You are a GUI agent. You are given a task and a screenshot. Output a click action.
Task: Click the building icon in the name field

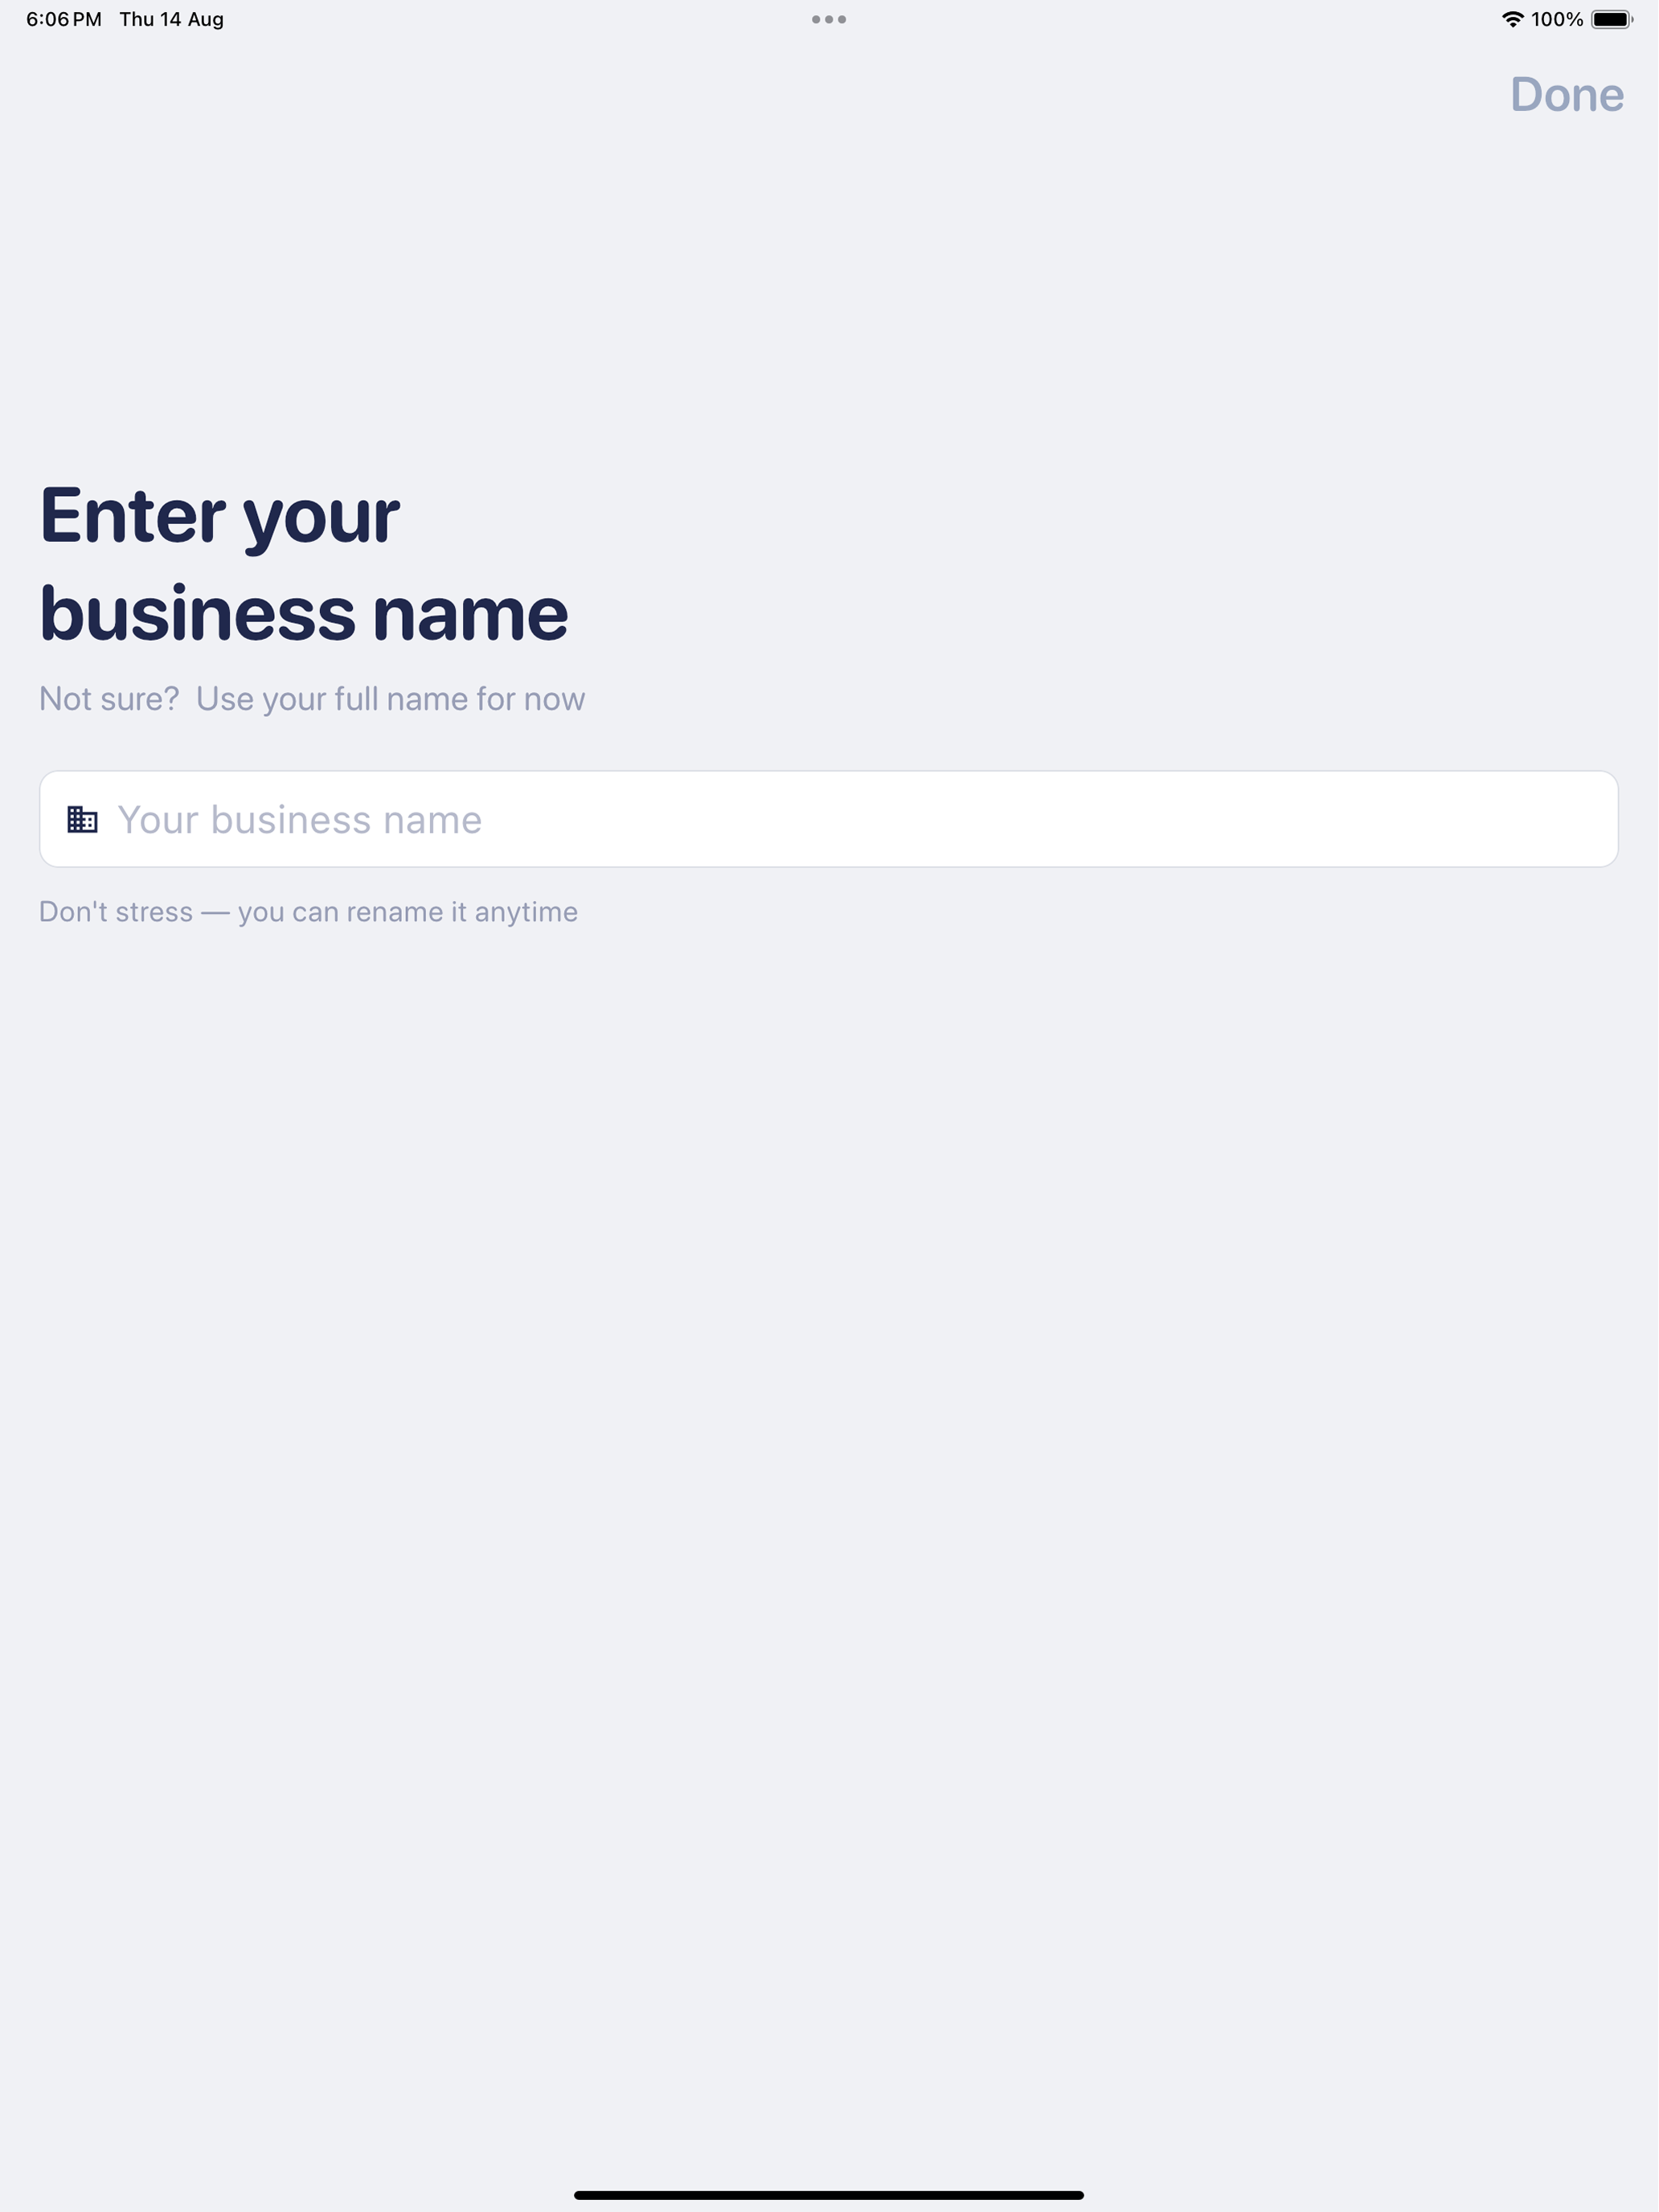82,820
